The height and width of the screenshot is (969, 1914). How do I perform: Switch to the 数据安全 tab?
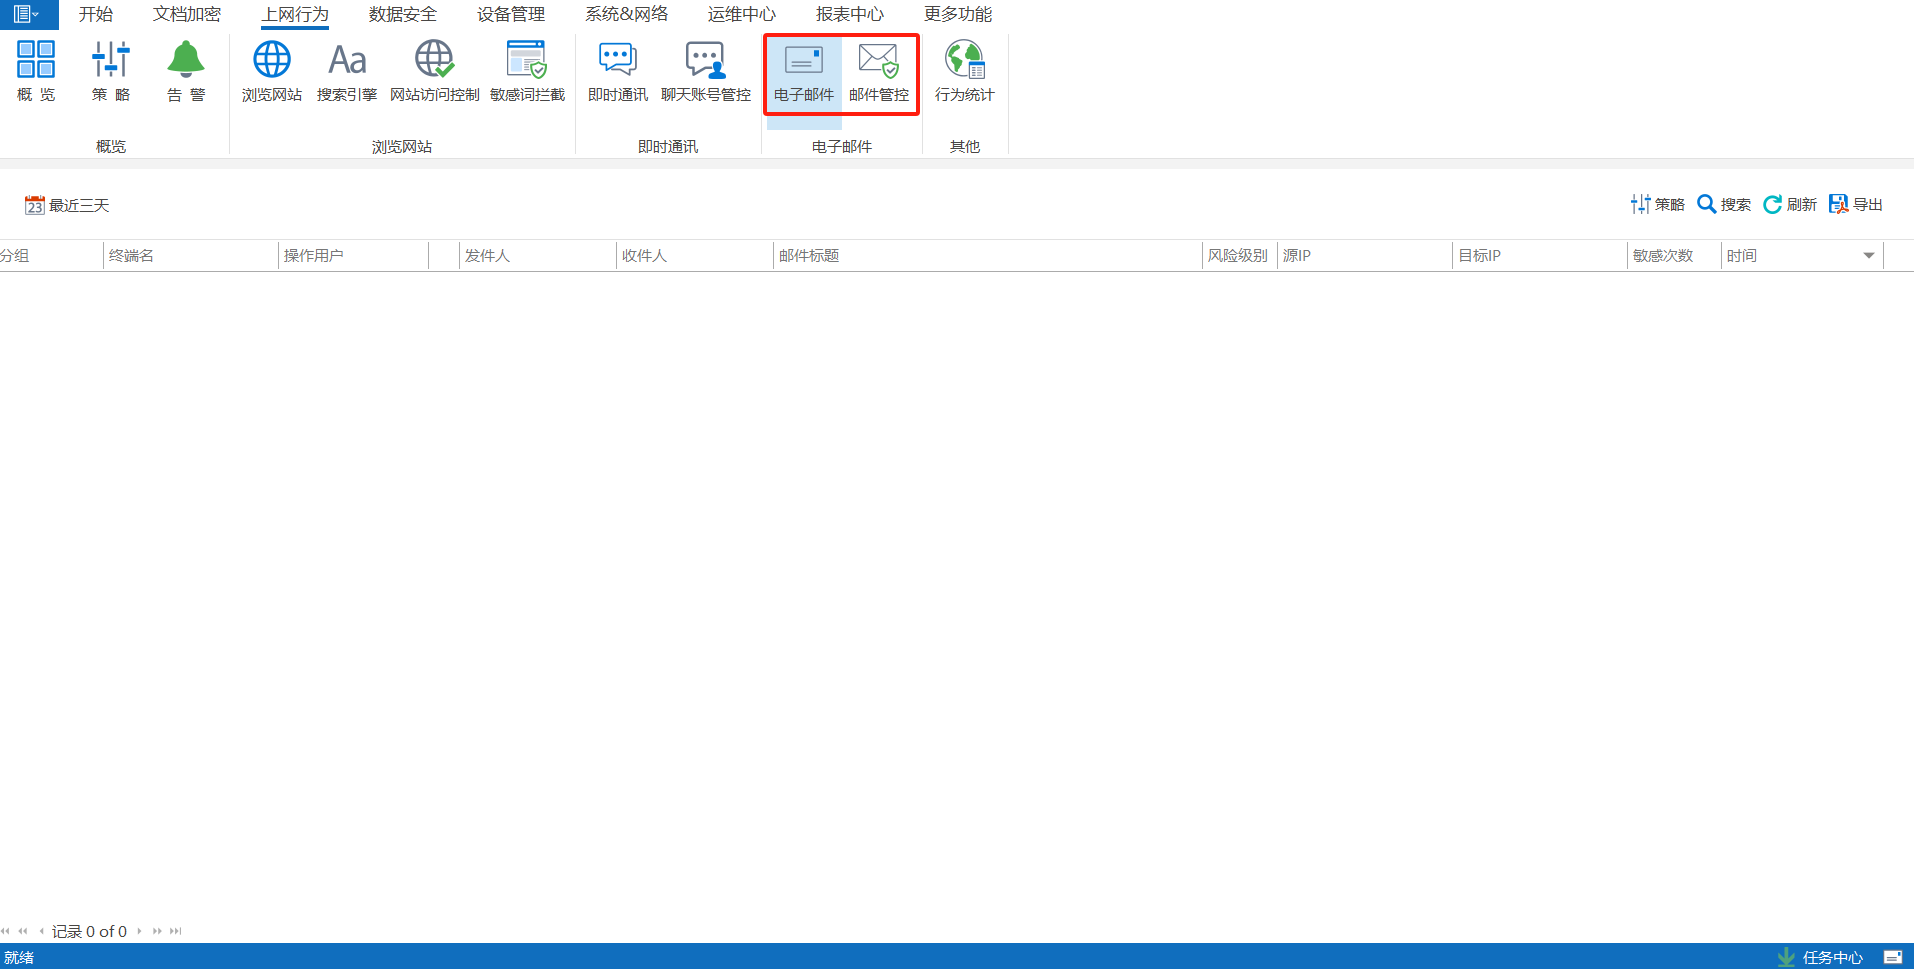403,14
